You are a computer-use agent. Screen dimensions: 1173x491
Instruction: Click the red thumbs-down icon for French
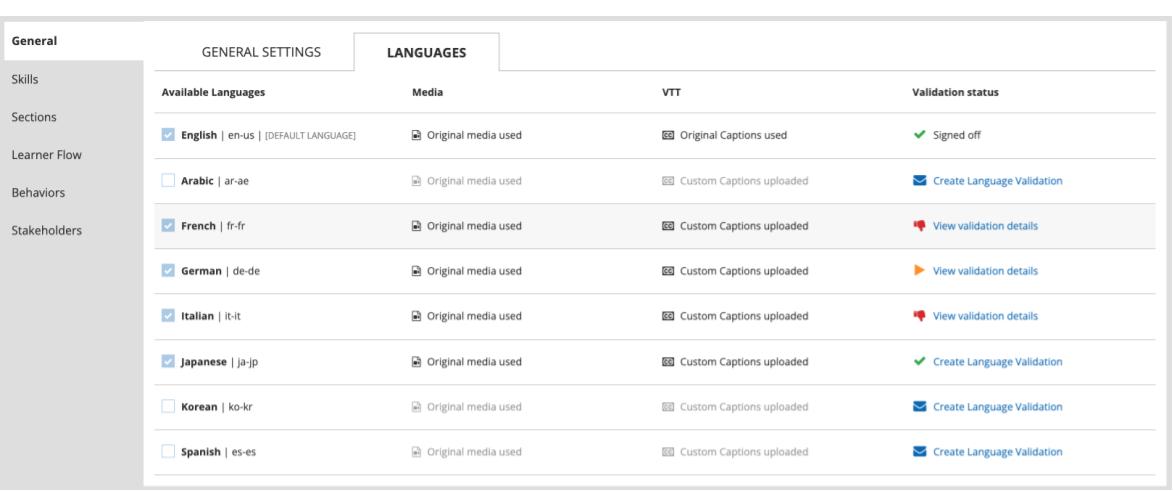click(x=919, y=226)
